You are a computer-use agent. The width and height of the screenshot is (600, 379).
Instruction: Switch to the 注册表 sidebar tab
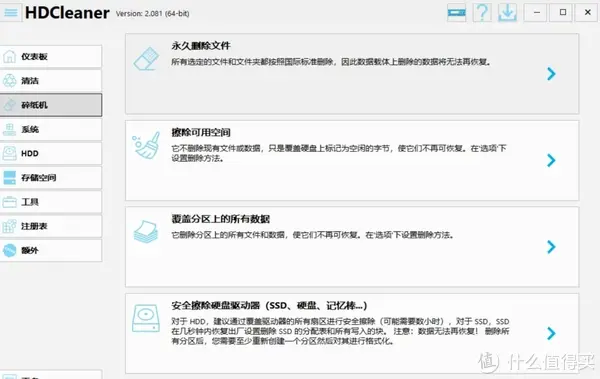click(51, 226)
